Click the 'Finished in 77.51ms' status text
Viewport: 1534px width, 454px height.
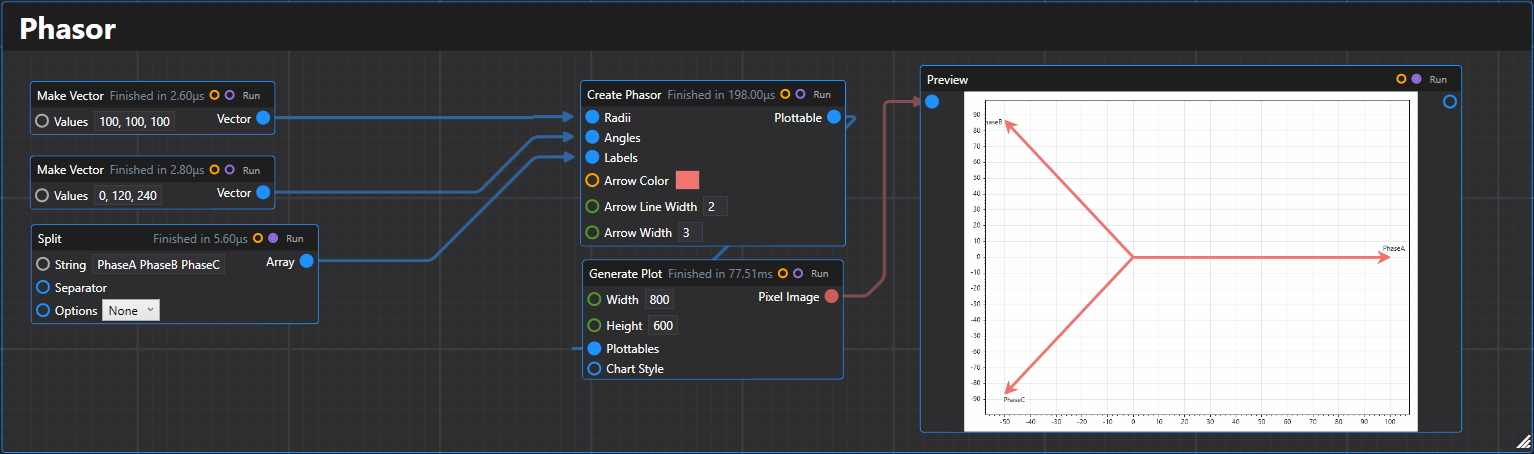pos(720,274)
